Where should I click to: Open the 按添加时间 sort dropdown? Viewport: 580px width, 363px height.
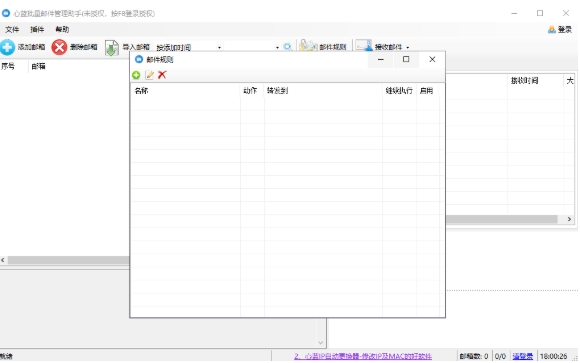[219, 47]
